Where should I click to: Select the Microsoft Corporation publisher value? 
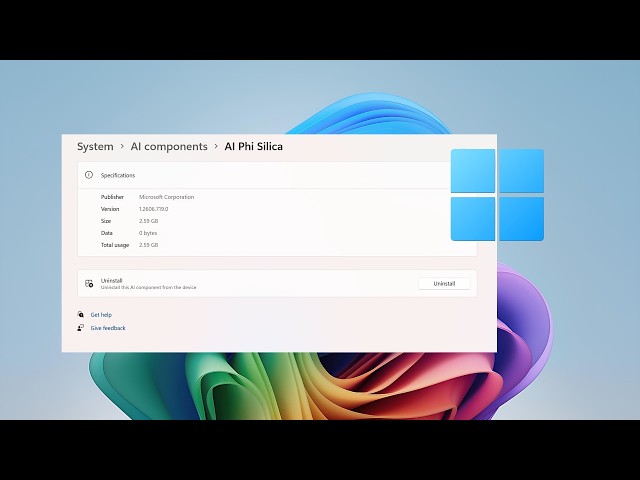point(167,197)
